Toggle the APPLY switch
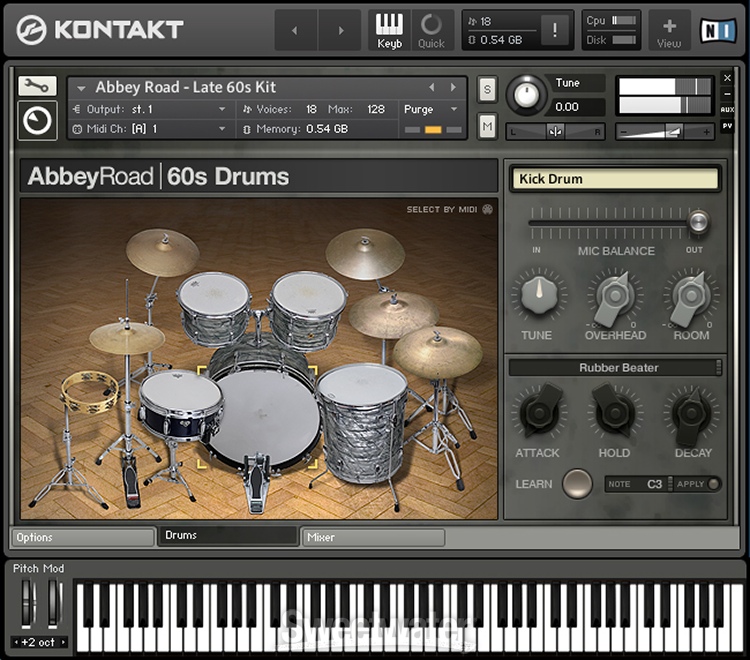Viewport: 750px width, 660px height. pos(713,484)
